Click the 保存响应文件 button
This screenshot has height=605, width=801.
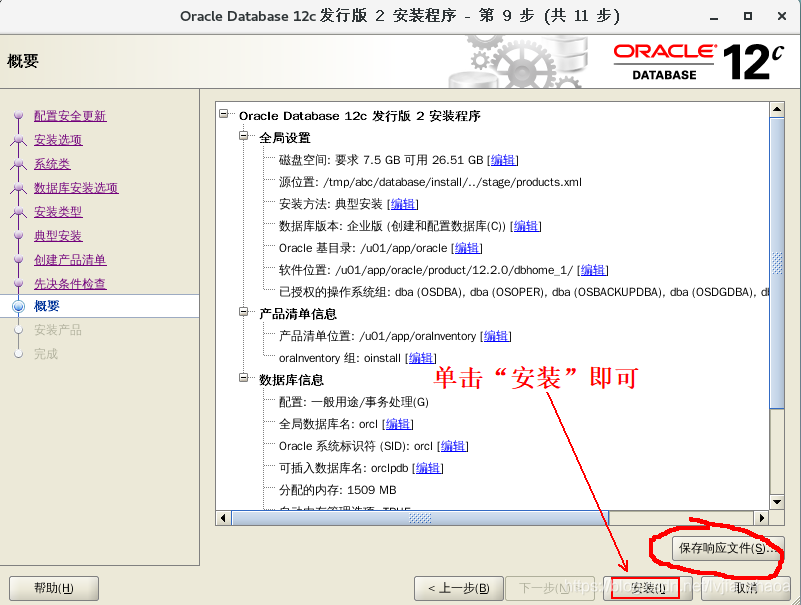tap(727, 548)
